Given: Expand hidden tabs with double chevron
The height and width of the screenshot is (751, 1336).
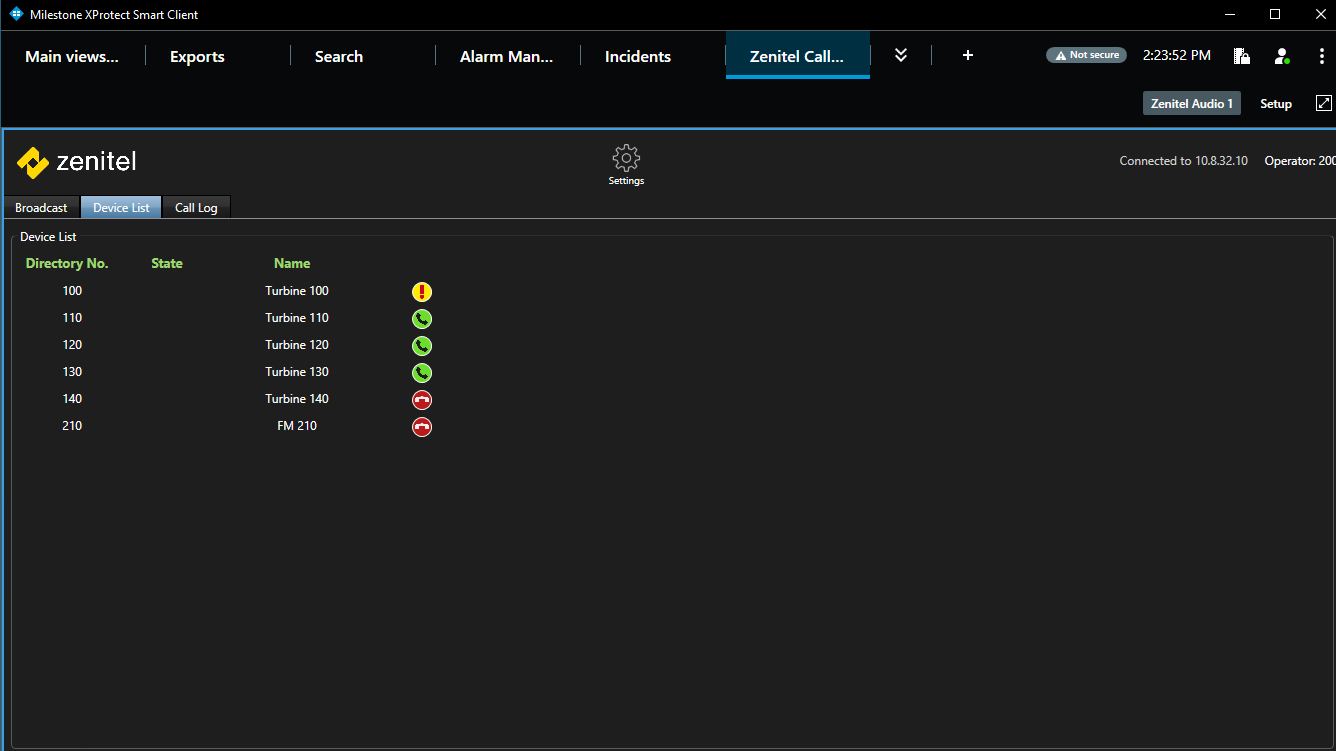Looking at the screenshot, I should click(x=900, y=56).
